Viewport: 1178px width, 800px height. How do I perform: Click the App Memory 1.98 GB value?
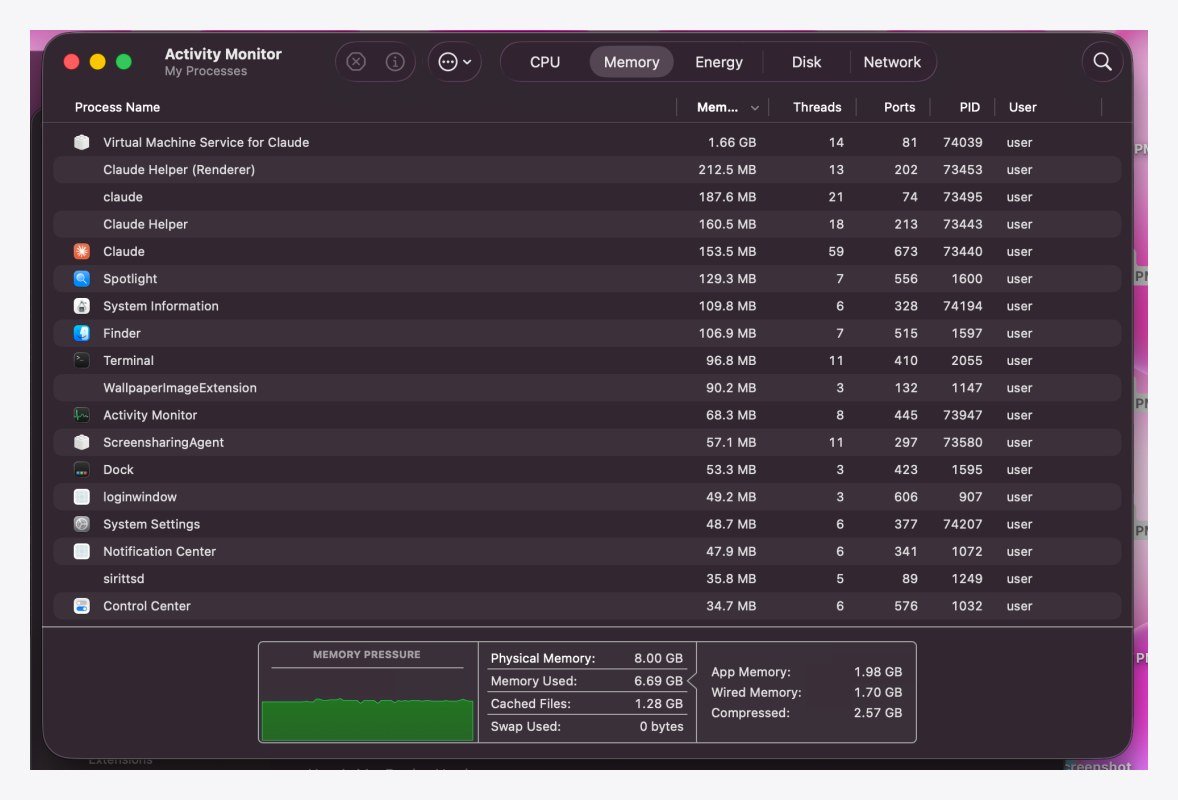877,672
